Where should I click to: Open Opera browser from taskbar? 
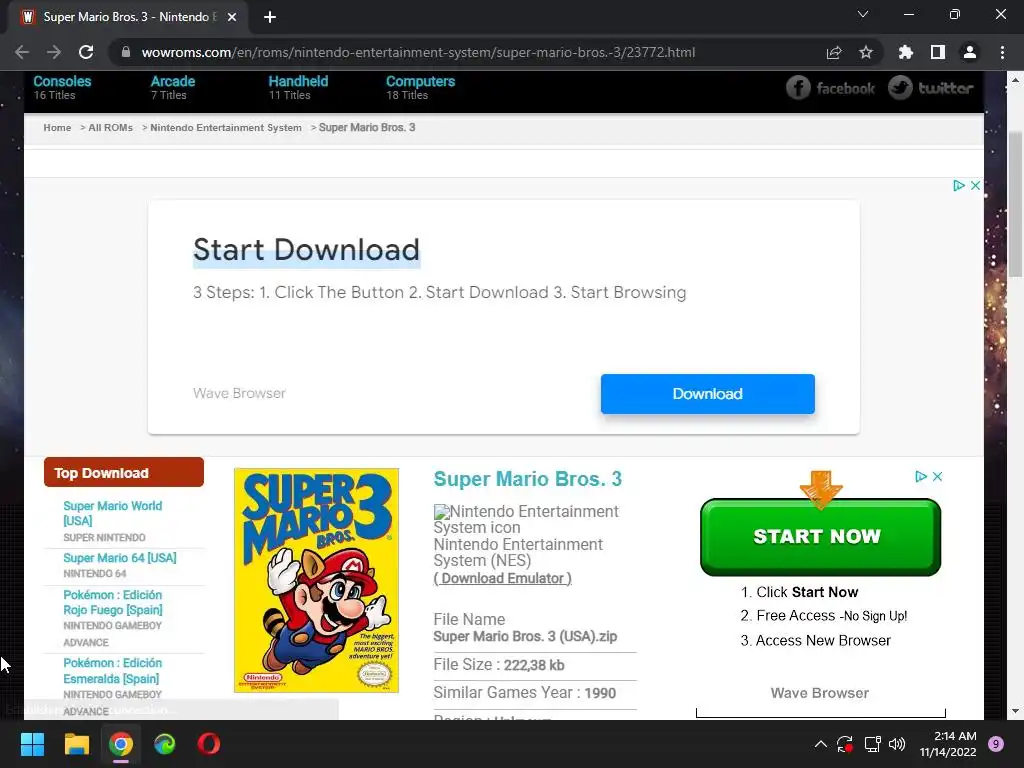[209, 744]
